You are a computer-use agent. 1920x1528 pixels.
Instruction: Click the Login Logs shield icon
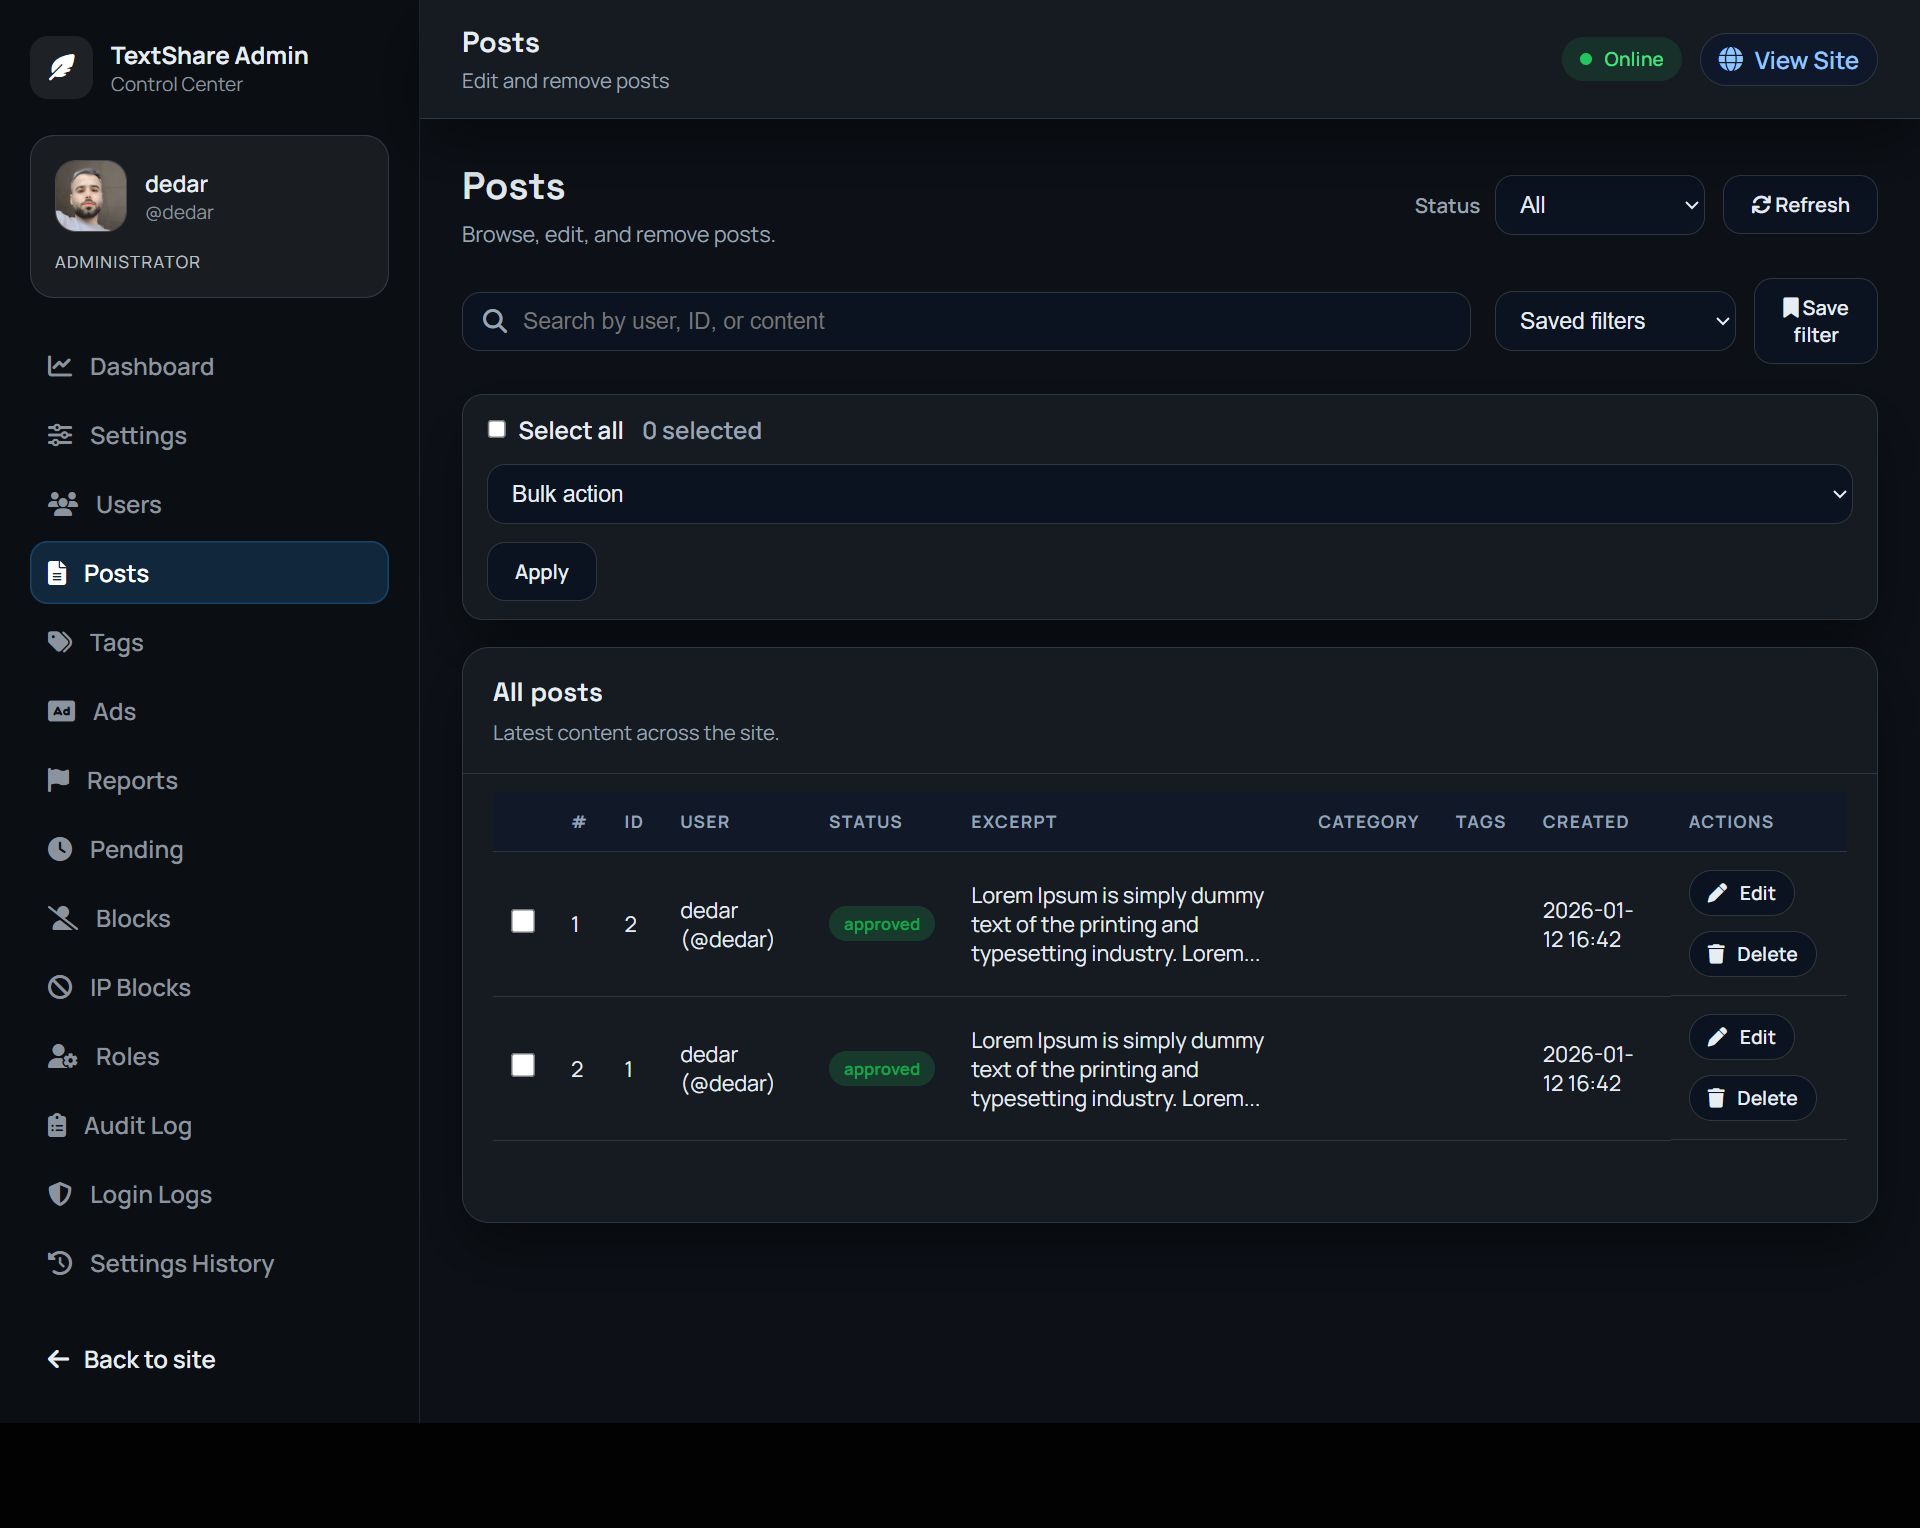[x=60, y=1194]
